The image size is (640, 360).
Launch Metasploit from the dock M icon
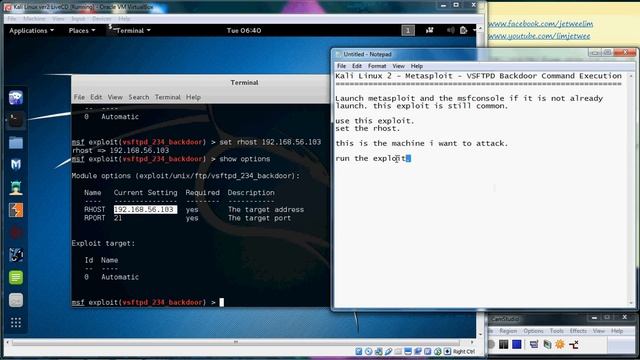[x=16, y=164]
